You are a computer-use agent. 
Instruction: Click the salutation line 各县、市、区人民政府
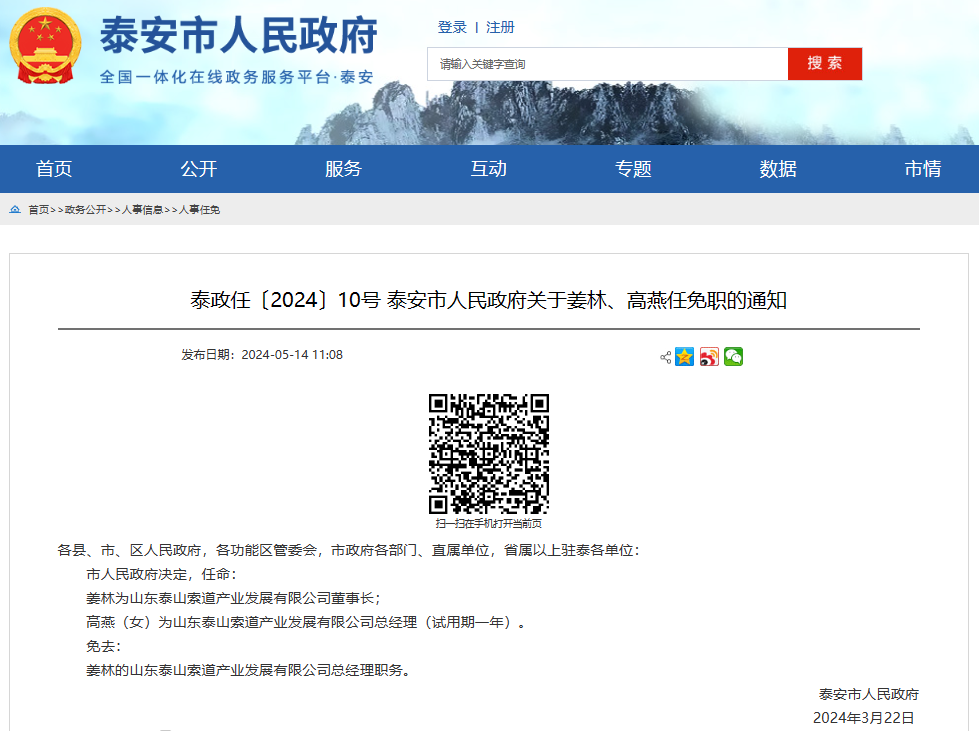348,550
